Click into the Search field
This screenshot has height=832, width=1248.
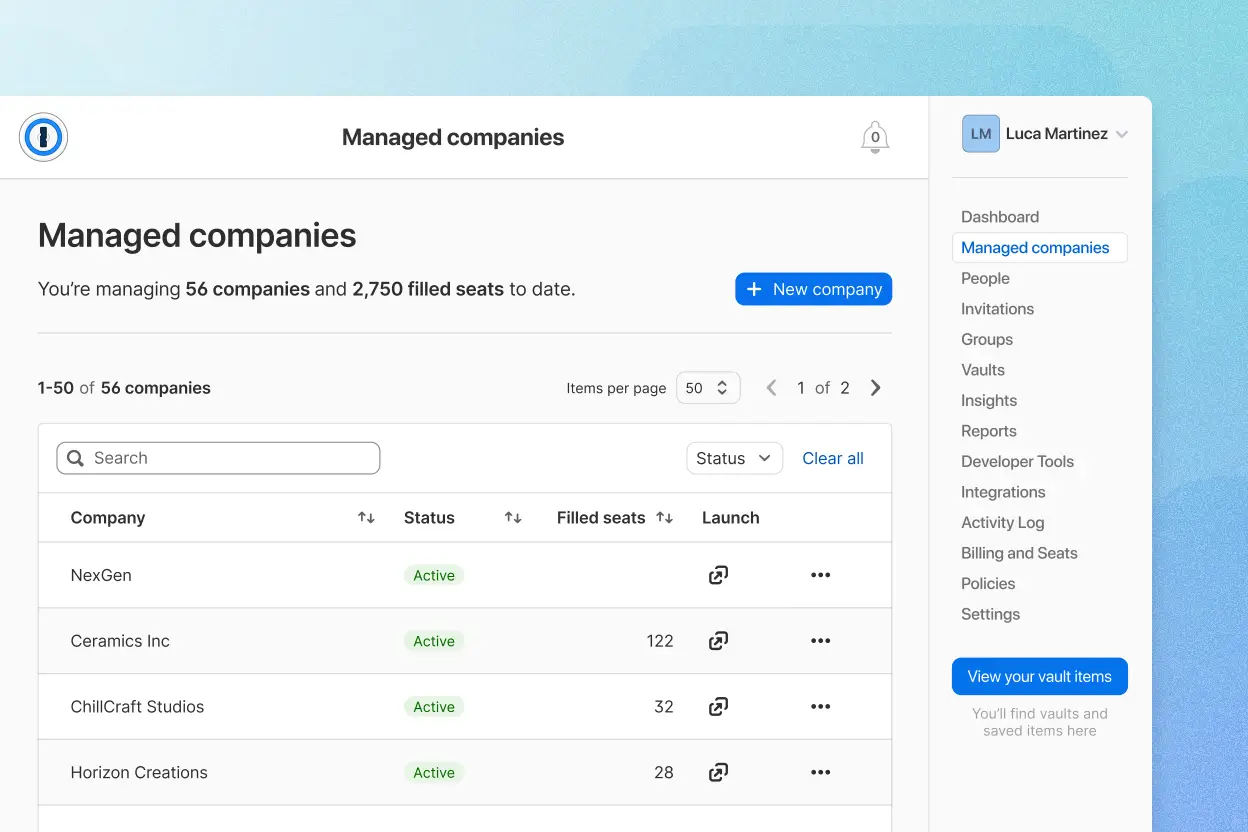click(x=218, y=458)
